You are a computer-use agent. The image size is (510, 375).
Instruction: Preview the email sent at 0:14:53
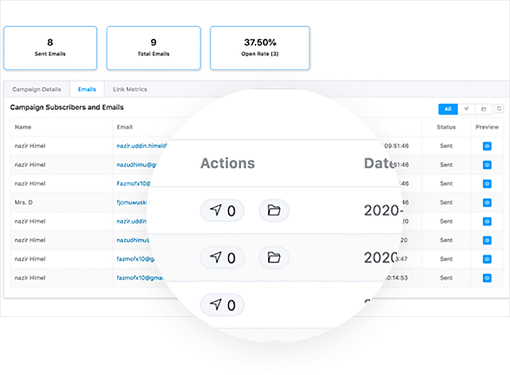tap(487, 278)
